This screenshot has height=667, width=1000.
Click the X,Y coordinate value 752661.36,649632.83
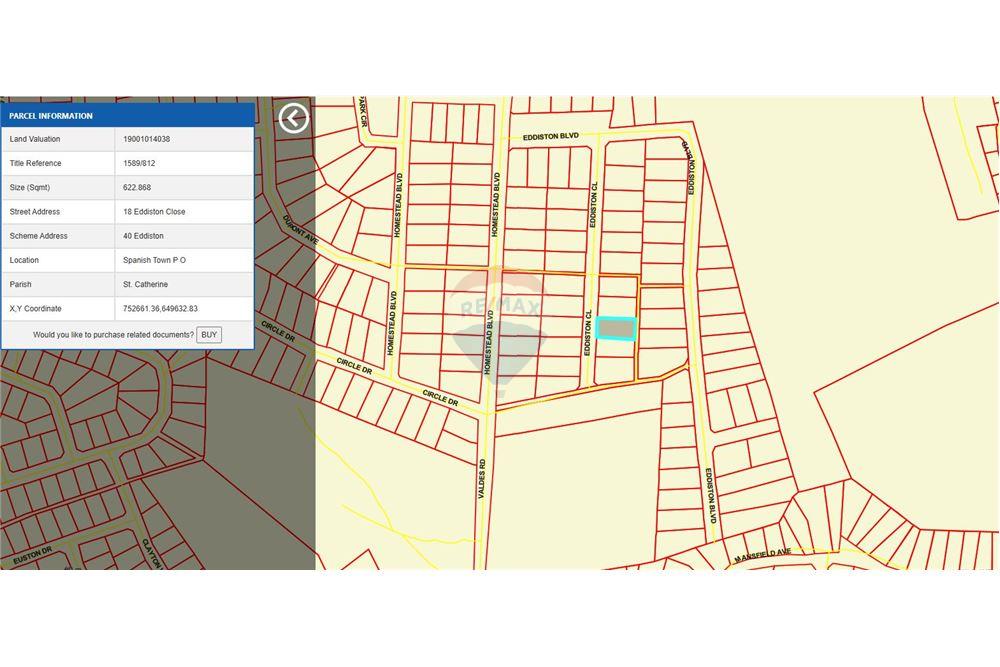coord(160,309)
